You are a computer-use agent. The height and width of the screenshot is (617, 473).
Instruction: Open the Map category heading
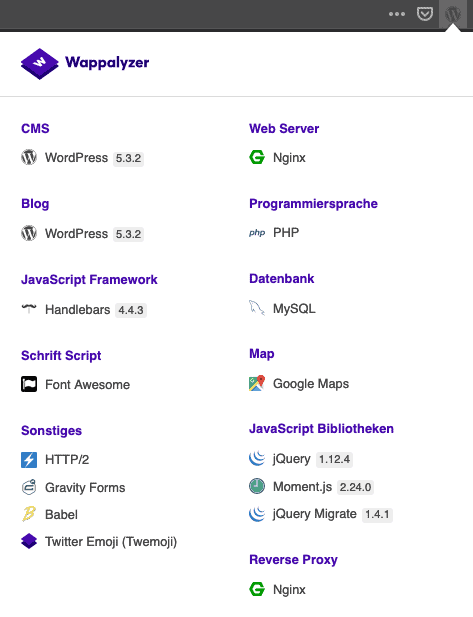262,354
